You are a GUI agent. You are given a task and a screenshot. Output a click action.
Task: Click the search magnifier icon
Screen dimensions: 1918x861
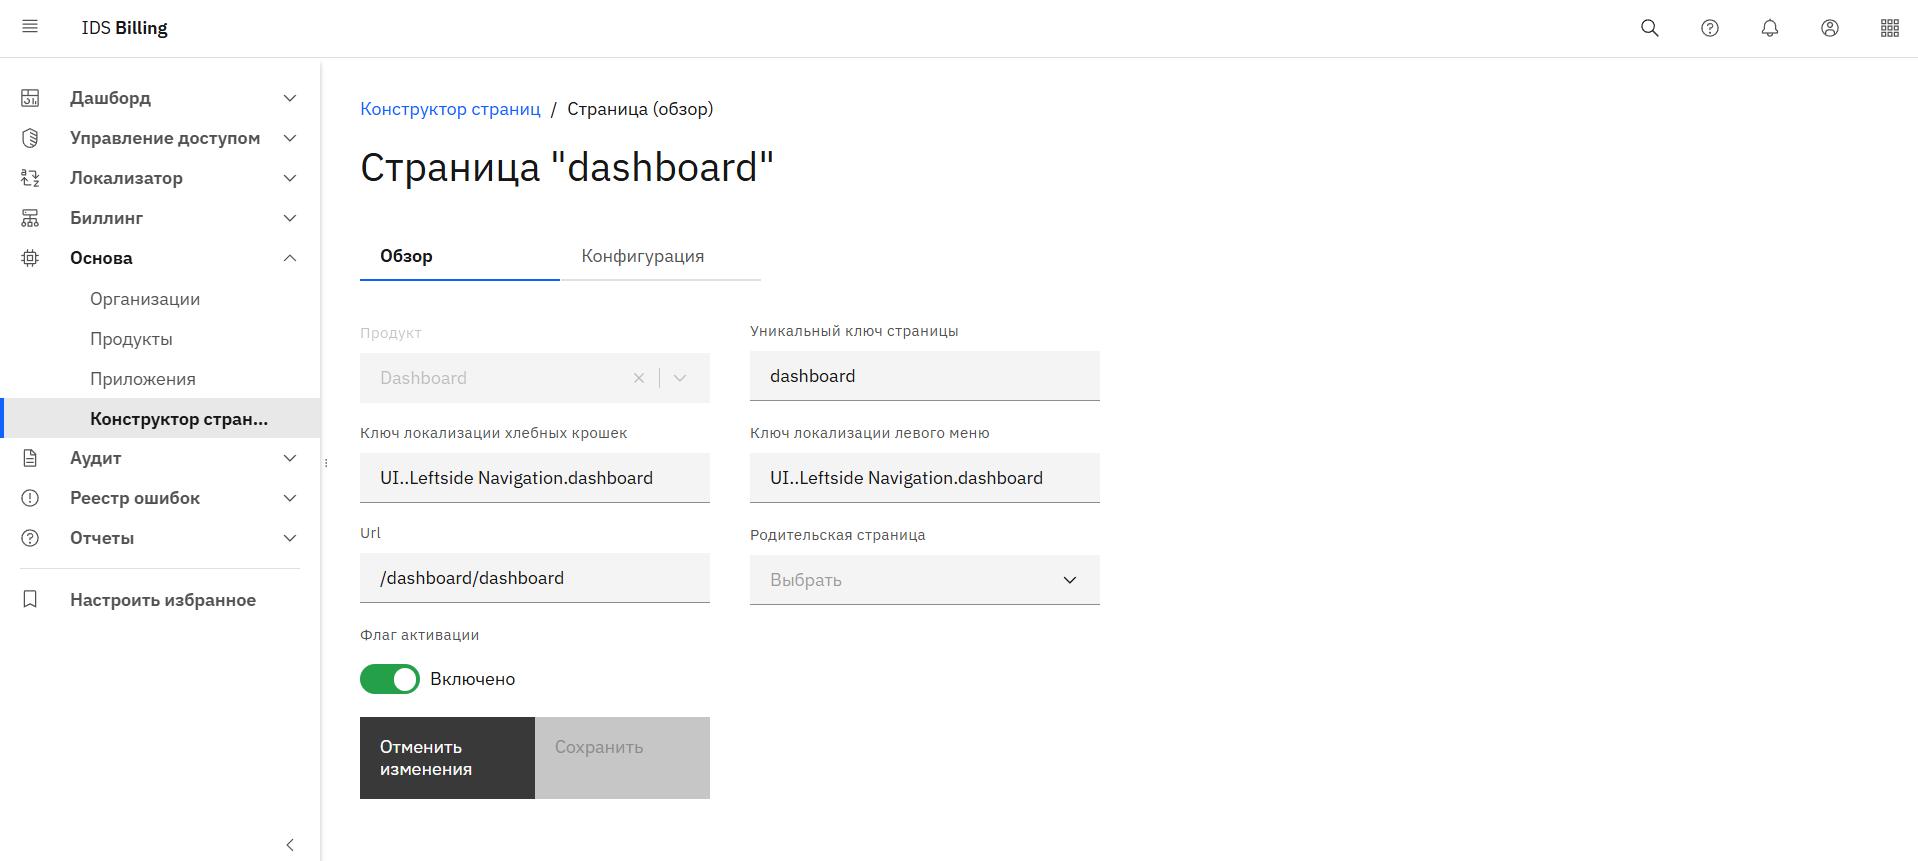[x=1650, y=28]
